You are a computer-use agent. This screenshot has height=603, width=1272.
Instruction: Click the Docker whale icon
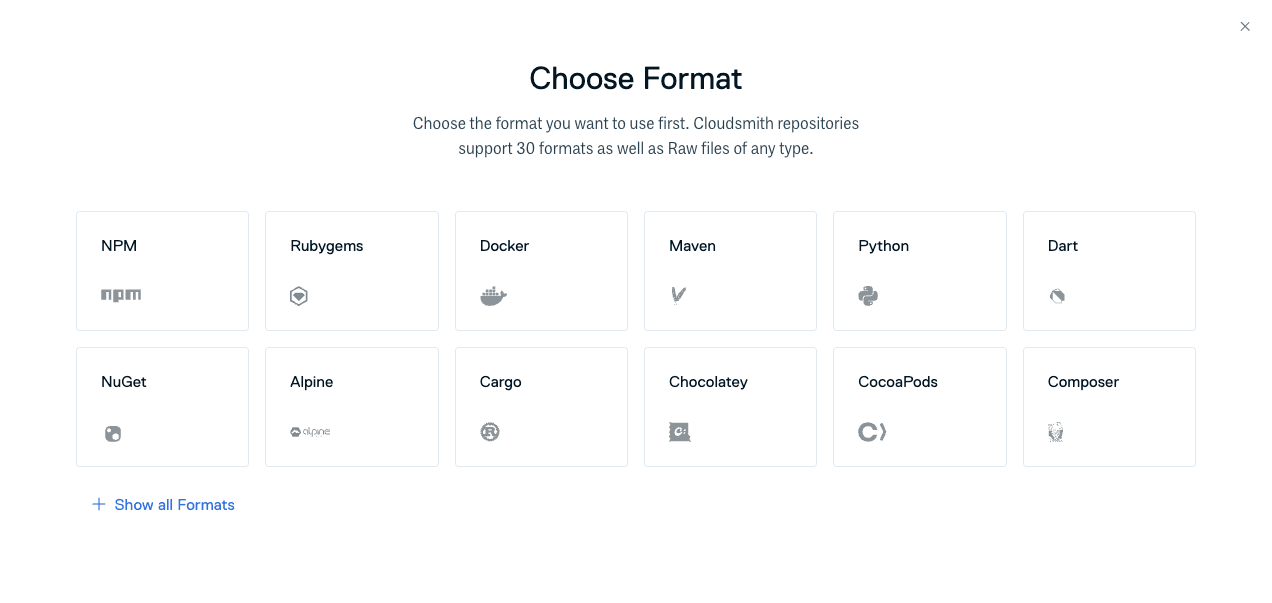click(493, 296)
